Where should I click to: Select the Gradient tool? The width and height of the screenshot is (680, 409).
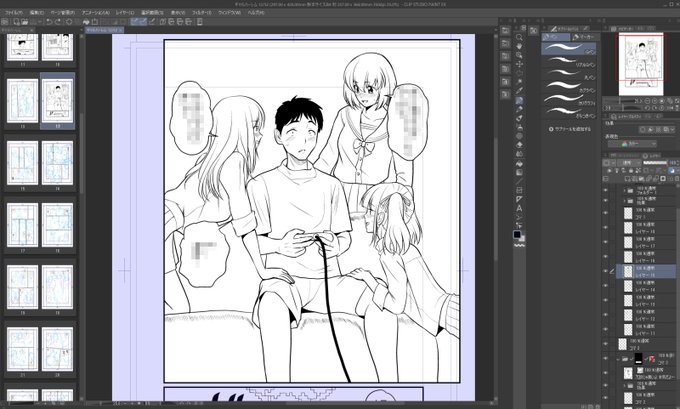click(519, 172)
